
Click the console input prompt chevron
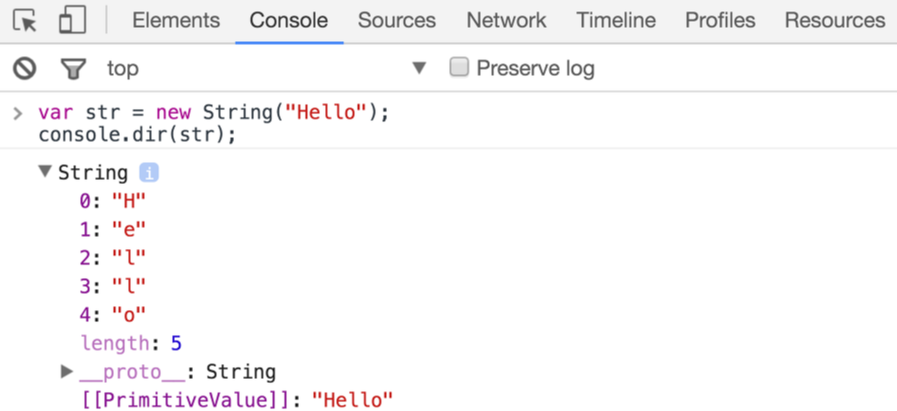coord(18,113)
